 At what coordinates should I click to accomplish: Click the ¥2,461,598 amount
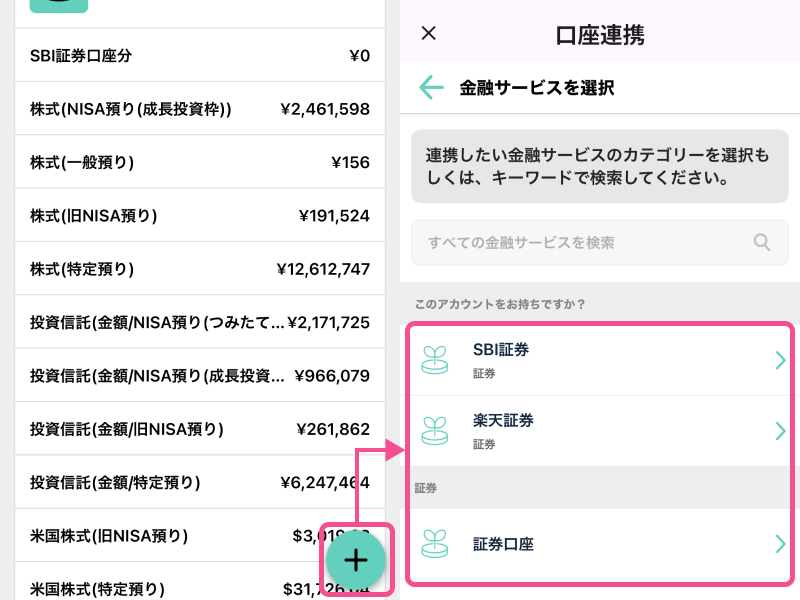click(x=325, y=109)
